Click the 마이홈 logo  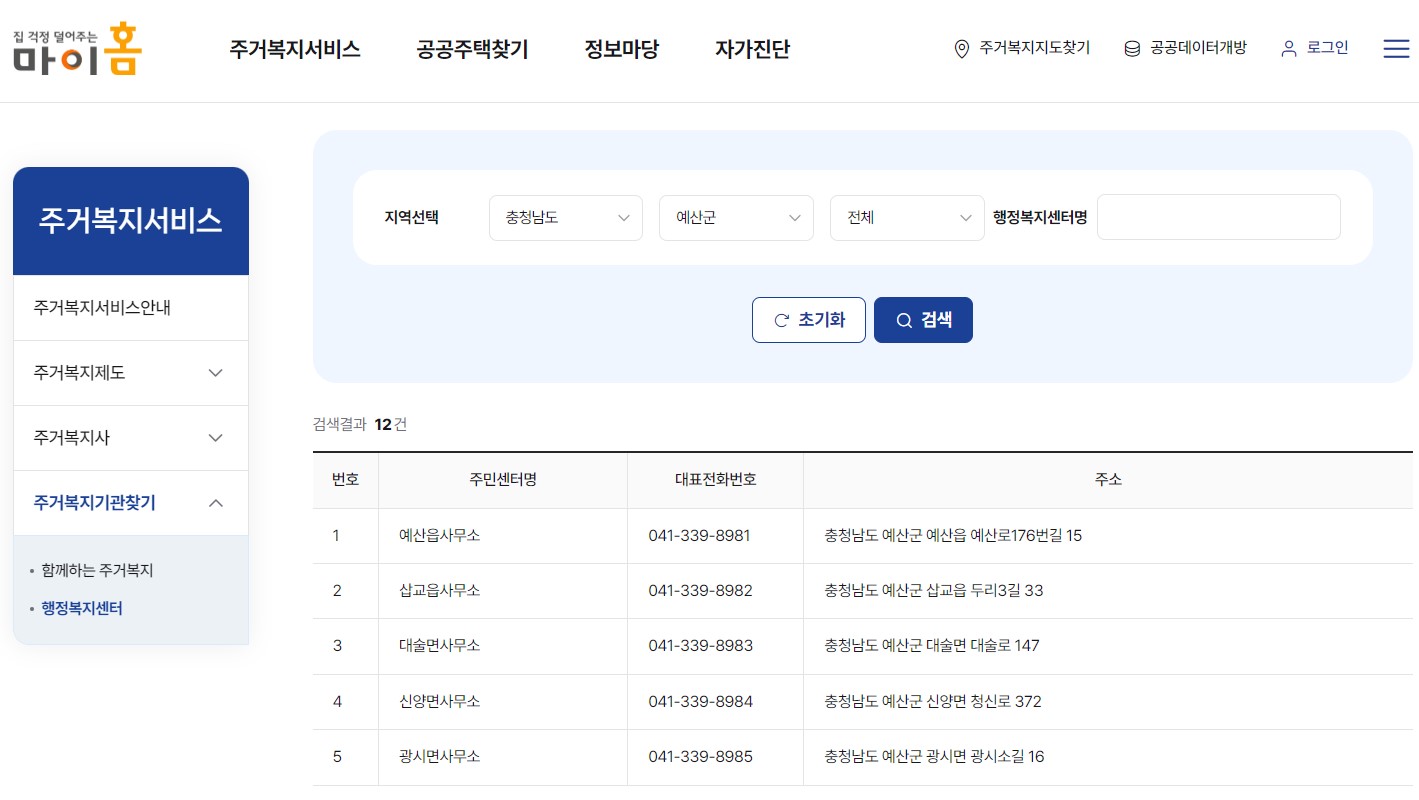[75, 48]
